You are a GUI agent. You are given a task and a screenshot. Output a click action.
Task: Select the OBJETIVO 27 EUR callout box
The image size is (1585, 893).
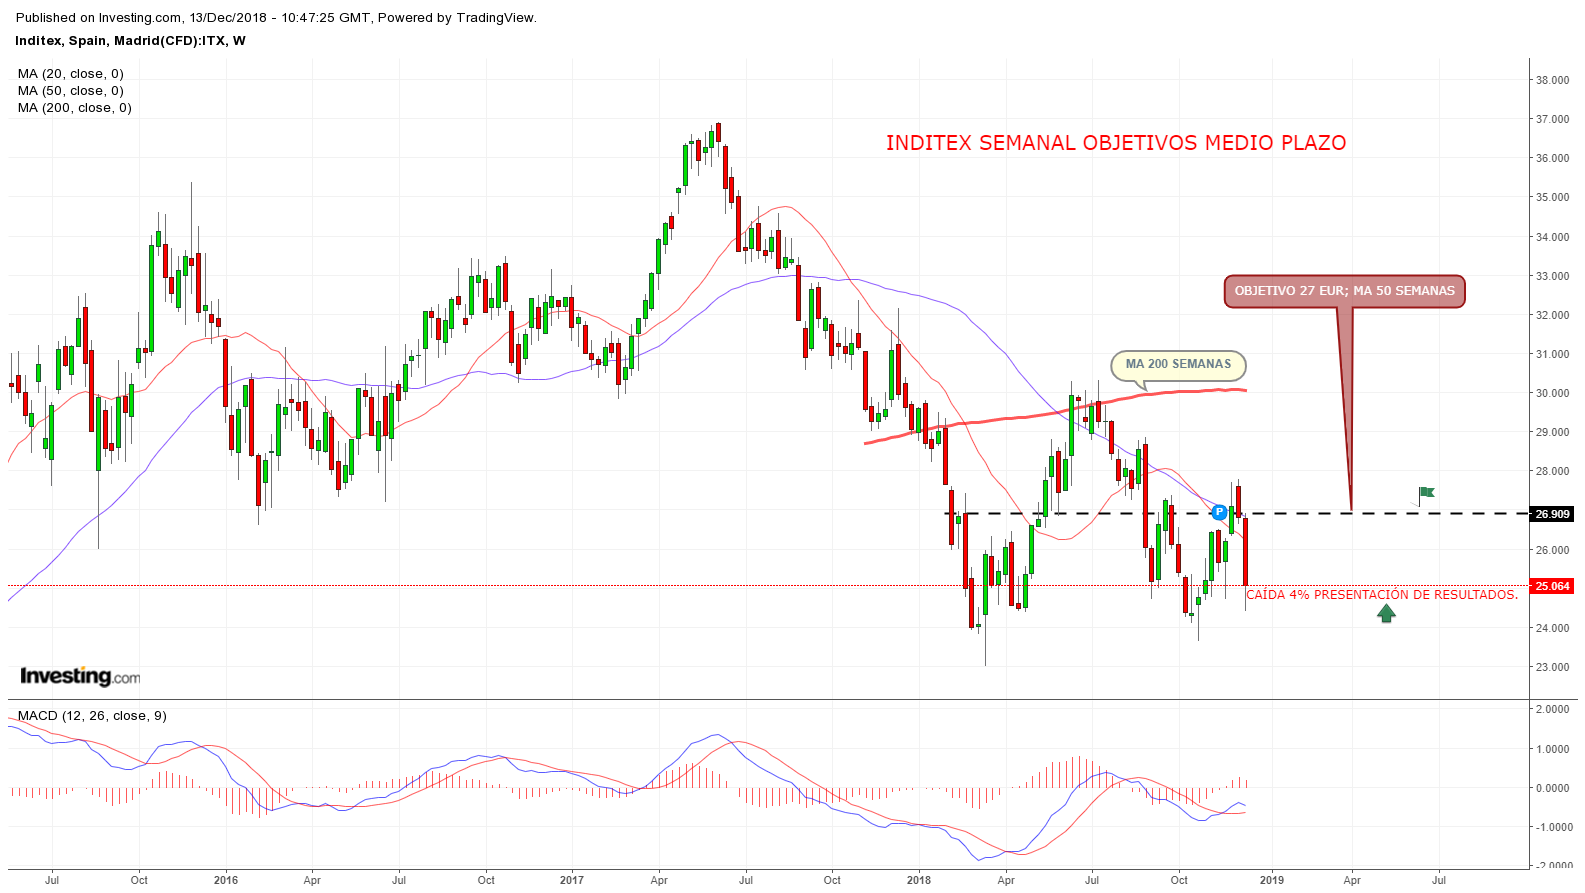click(1344, 291)
